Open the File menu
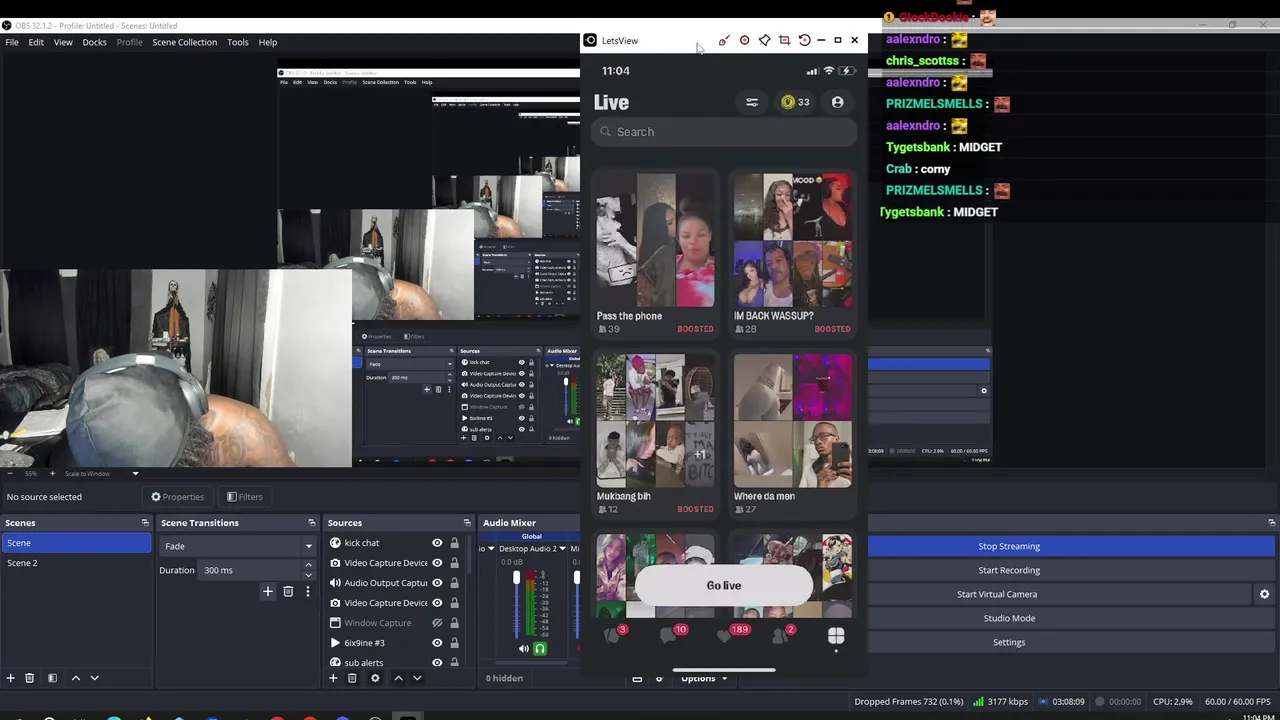1280x720 pixels. (11, 42)
